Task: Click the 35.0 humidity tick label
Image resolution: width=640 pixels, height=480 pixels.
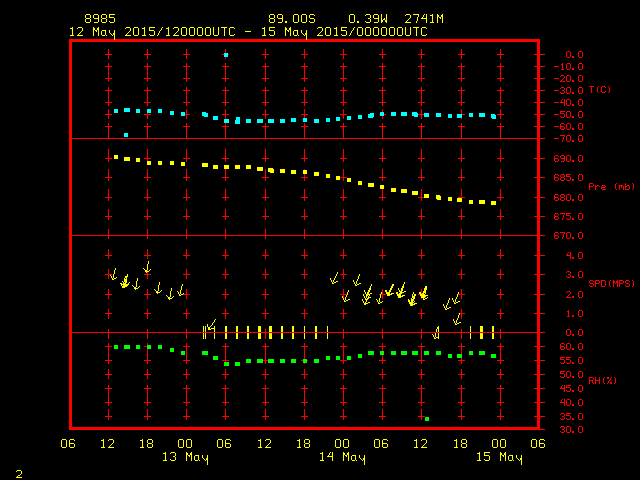Action: point(571,417)
